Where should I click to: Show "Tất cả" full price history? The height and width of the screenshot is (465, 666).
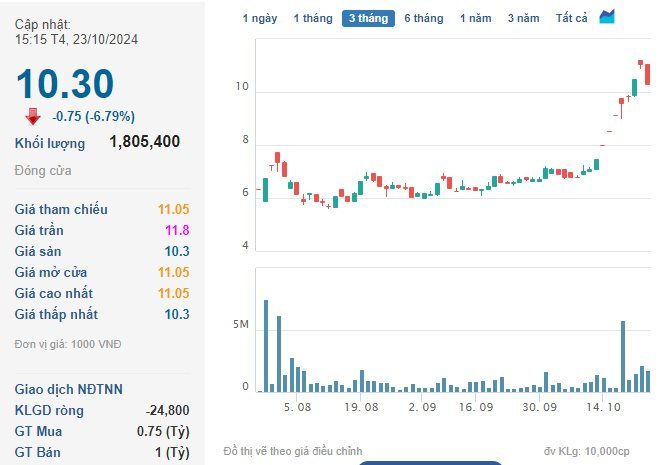571,18
